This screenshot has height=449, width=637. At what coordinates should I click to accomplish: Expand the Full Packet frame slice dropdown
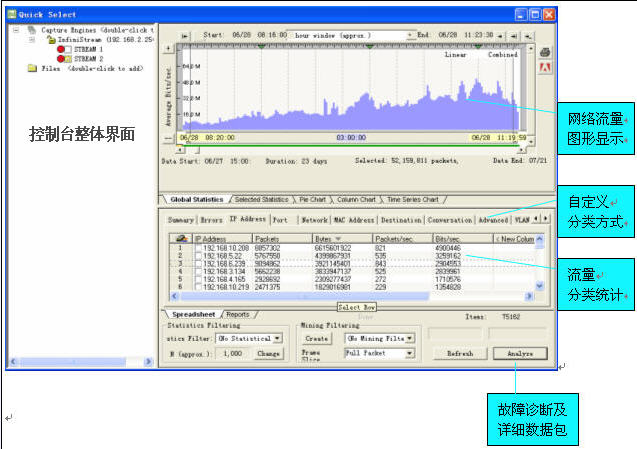409,353
